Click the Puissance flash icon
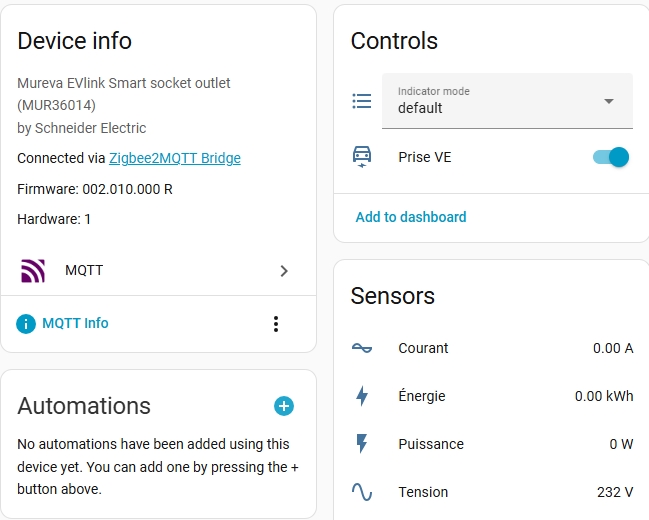Screen dimensions: 649x520 (362, 444)
